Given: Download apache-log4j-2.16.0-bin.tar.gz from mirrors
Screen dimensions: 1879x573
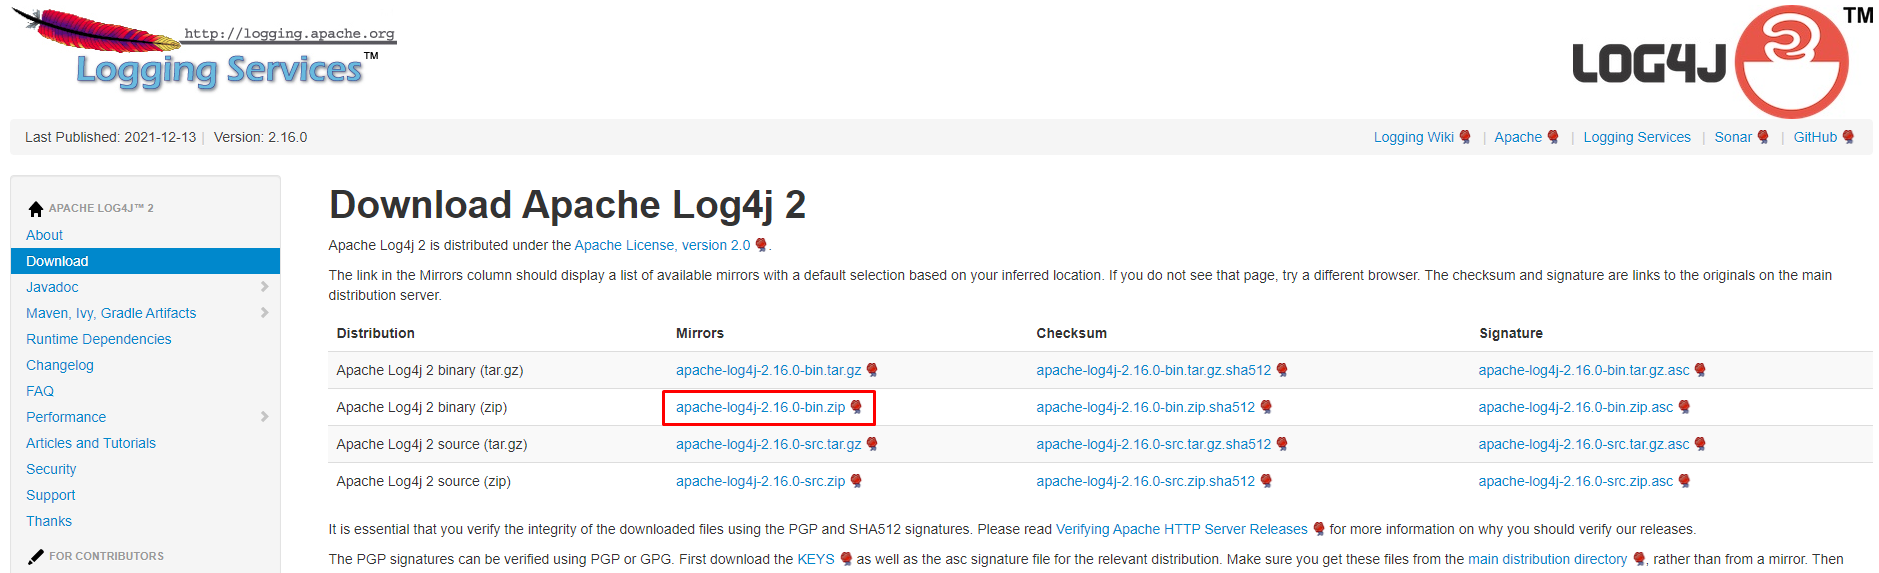Looking at the screenshot, I should tap(768, 370).
